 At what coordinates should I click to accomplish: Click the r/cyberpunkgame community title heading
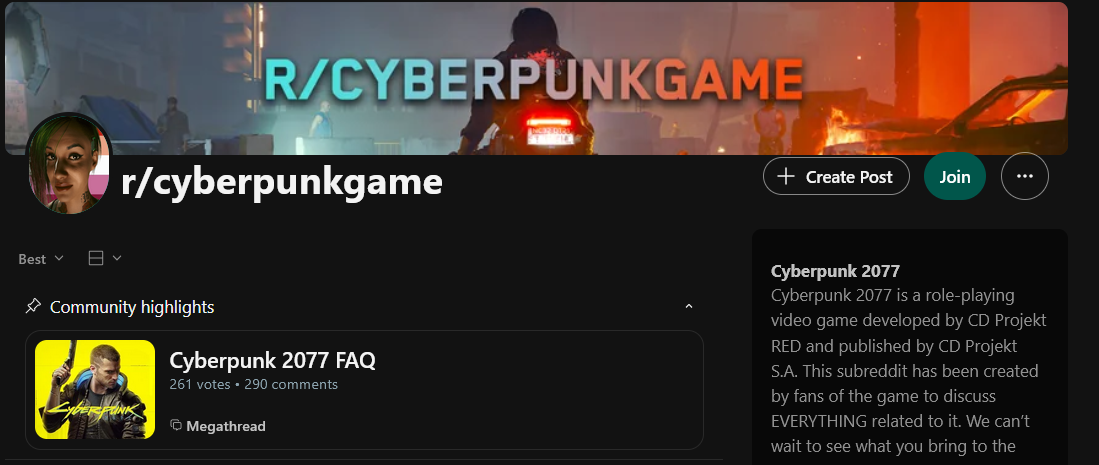[282, 182]
